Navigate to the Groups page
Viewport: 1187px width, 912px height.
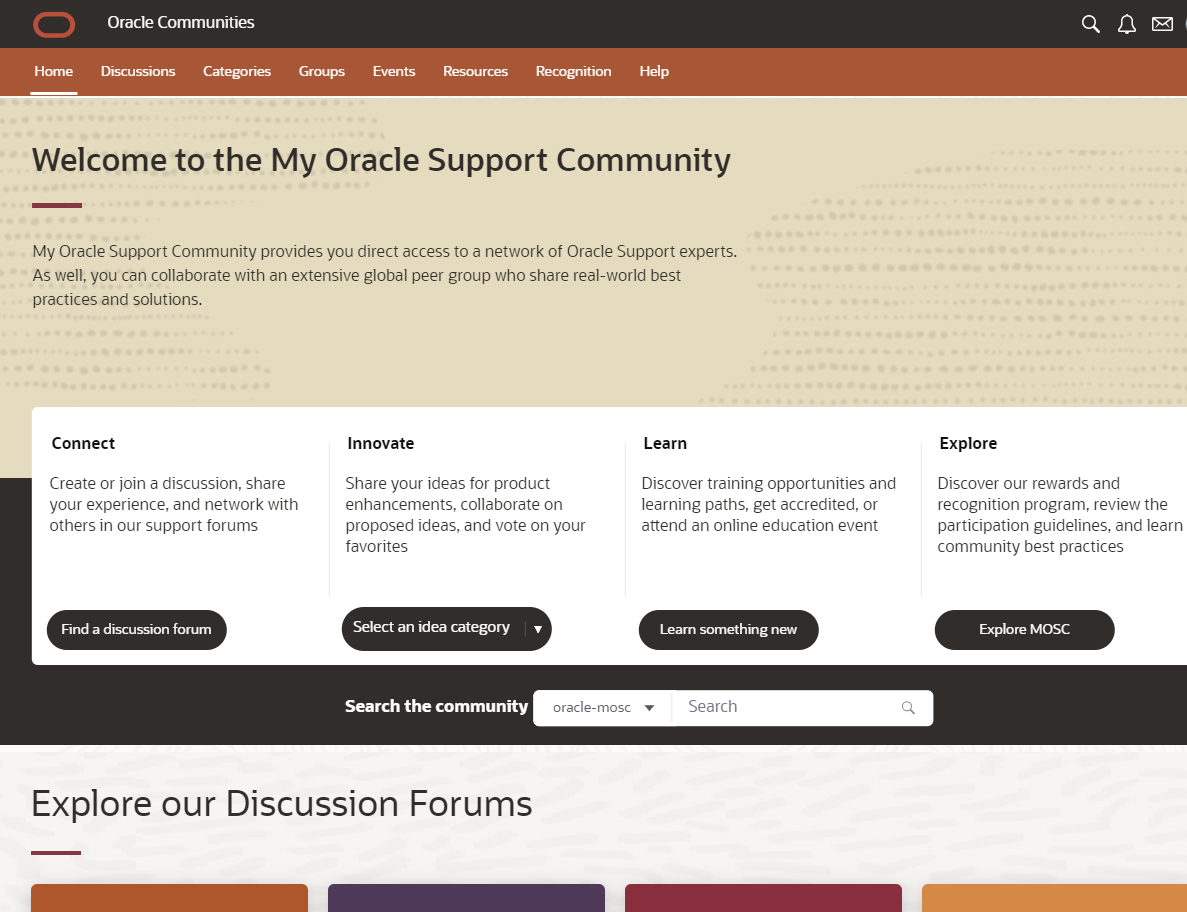[322, 72]
